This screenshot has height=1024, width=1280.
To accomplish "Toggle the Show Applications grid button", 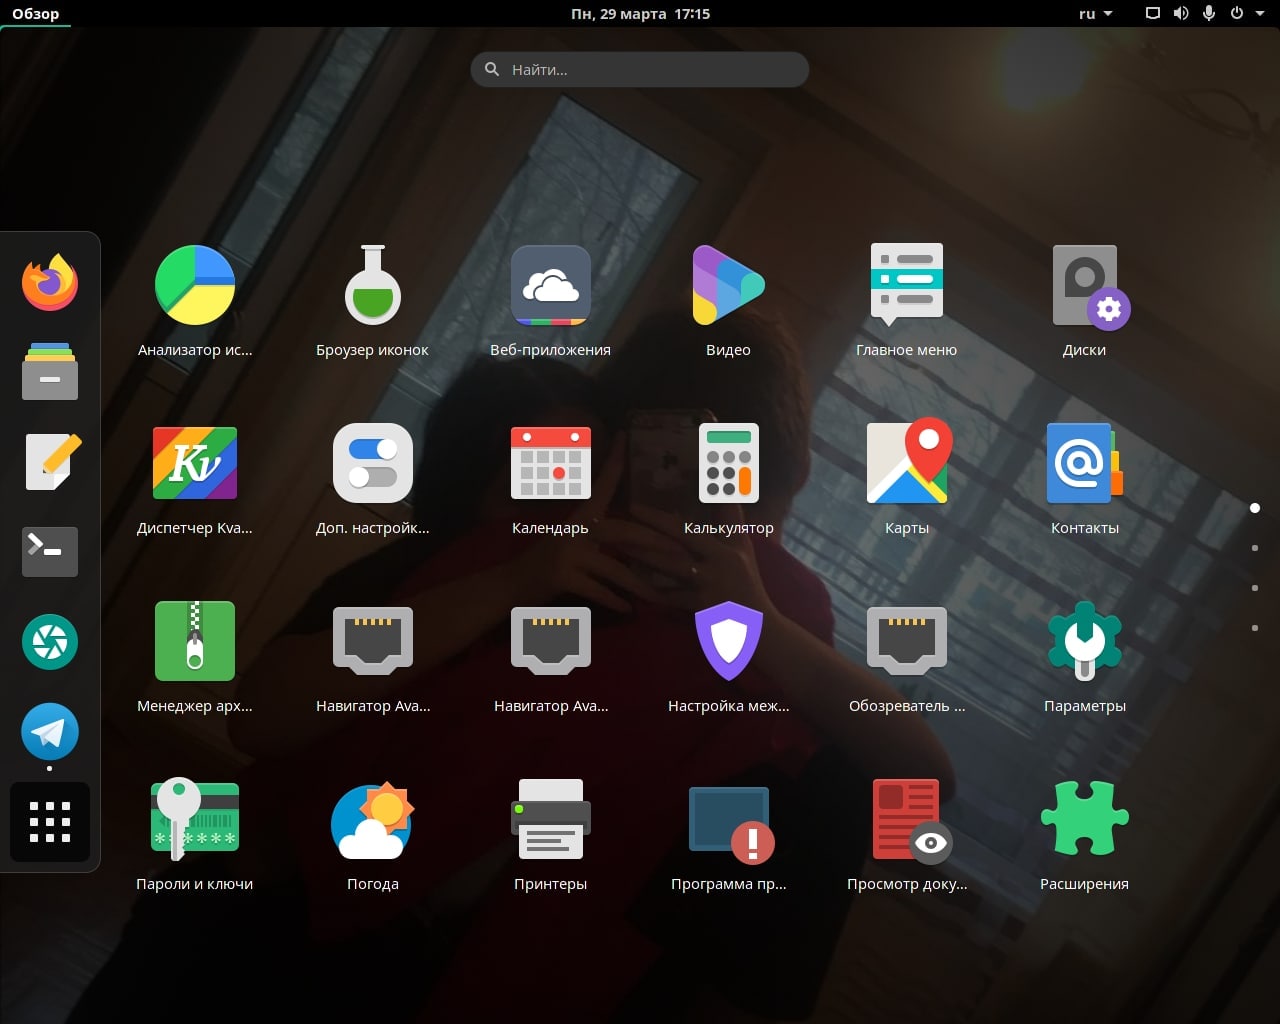I will point(50,822).
